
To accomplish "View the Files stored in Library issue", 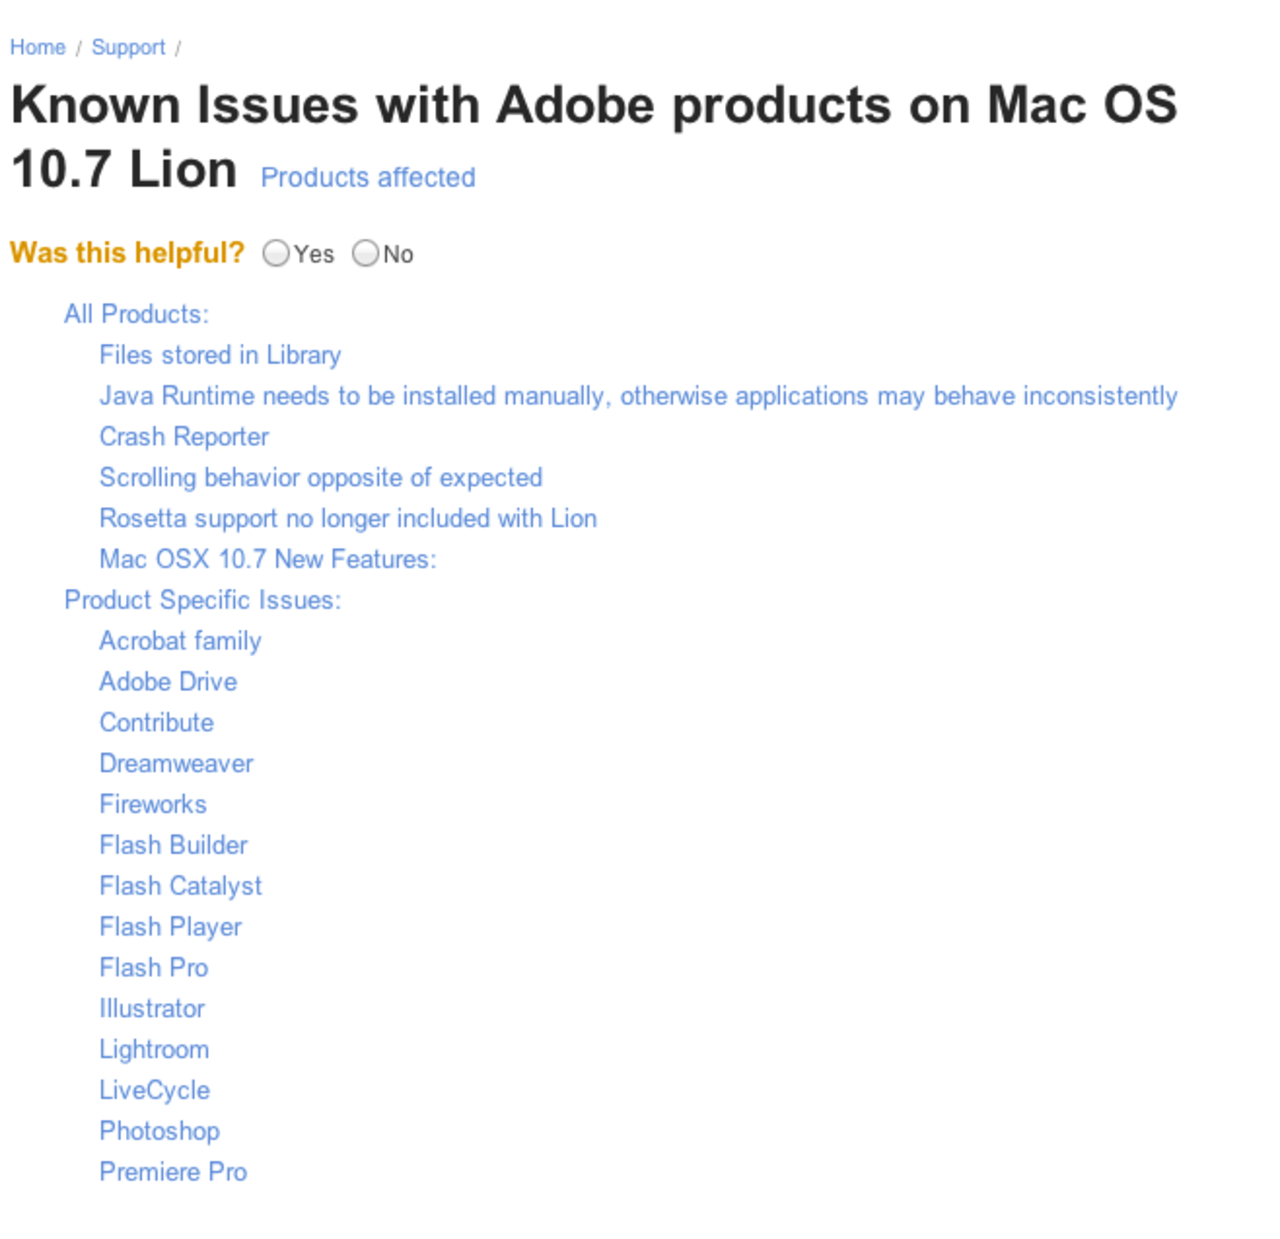I will tap(220, 355).
